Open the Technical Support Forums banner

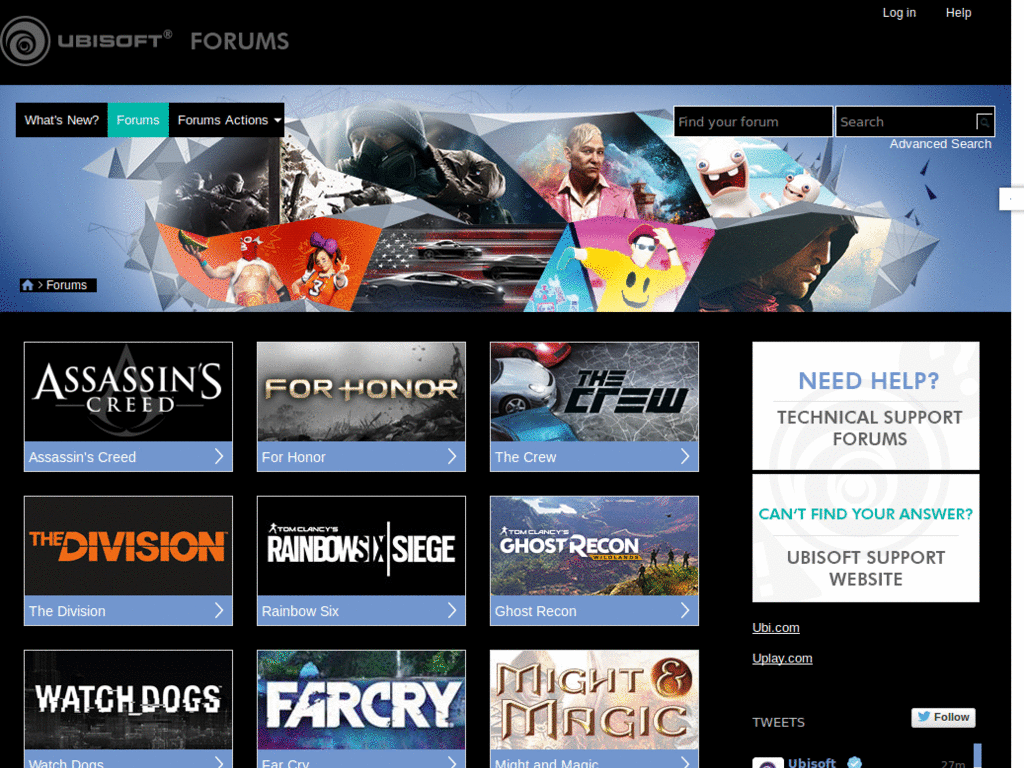[x=866, y=406]
